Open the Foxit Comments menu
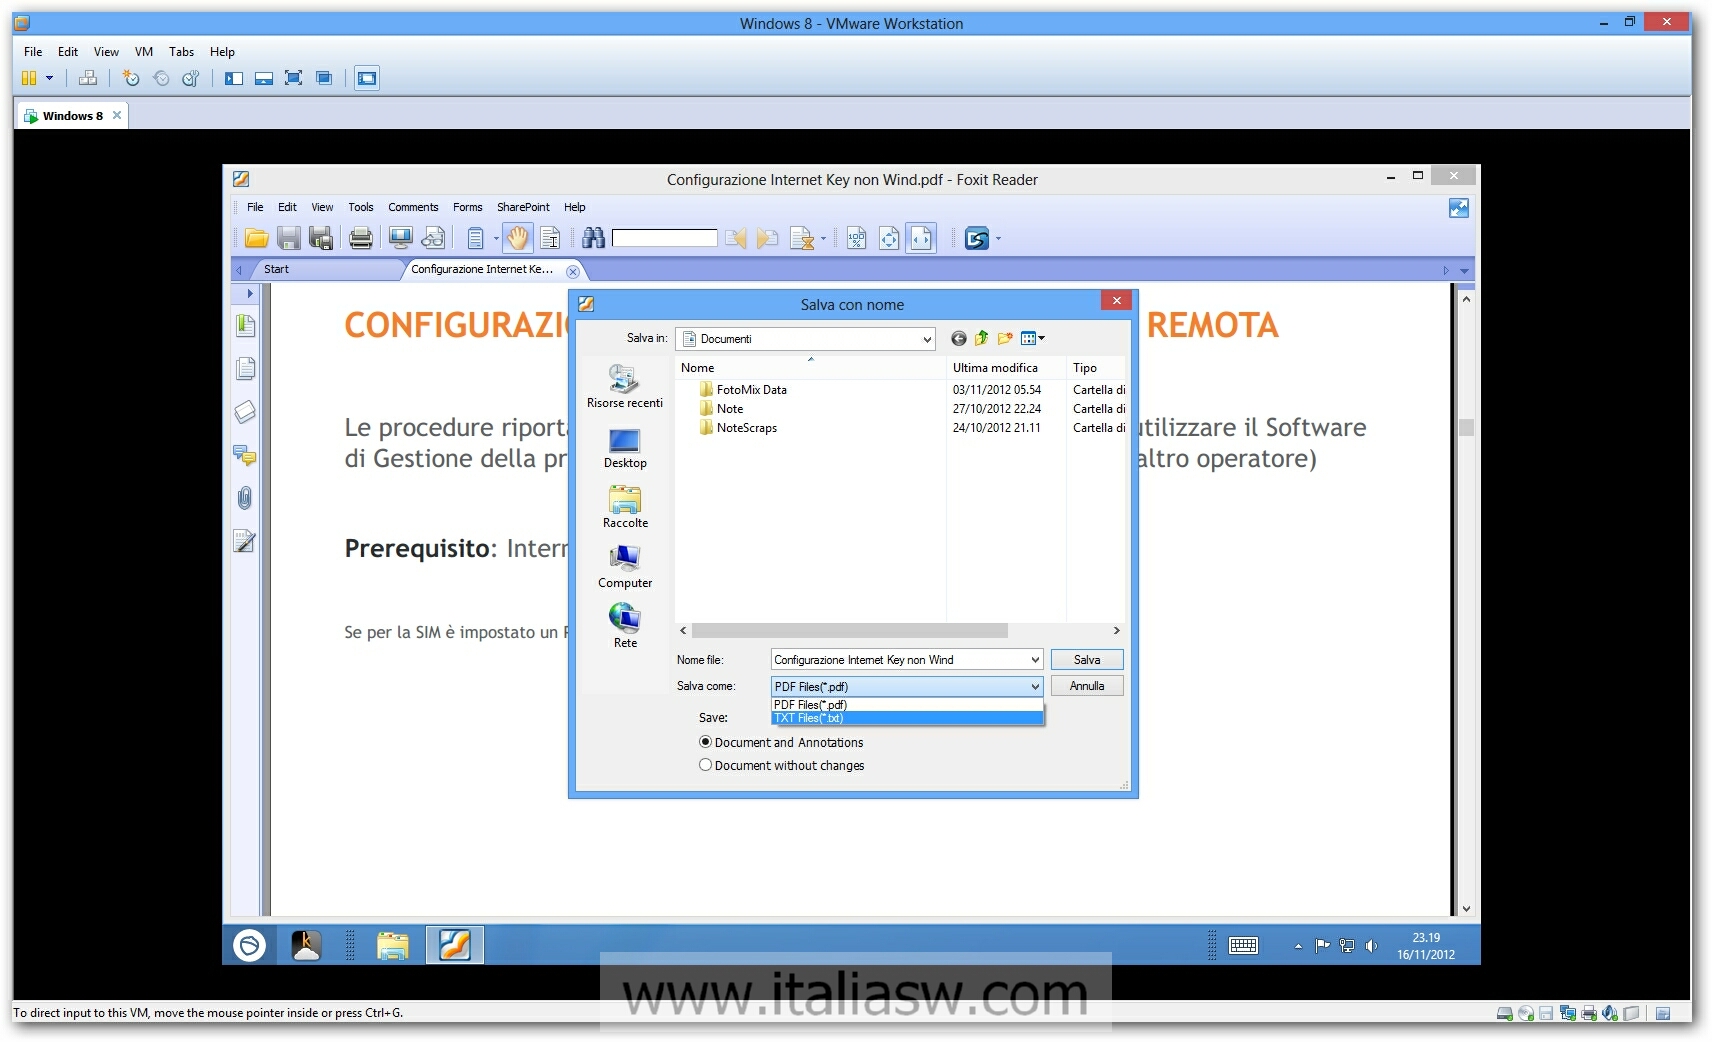This screenshot has width=1712, height=1042. (x=413, y=207)
